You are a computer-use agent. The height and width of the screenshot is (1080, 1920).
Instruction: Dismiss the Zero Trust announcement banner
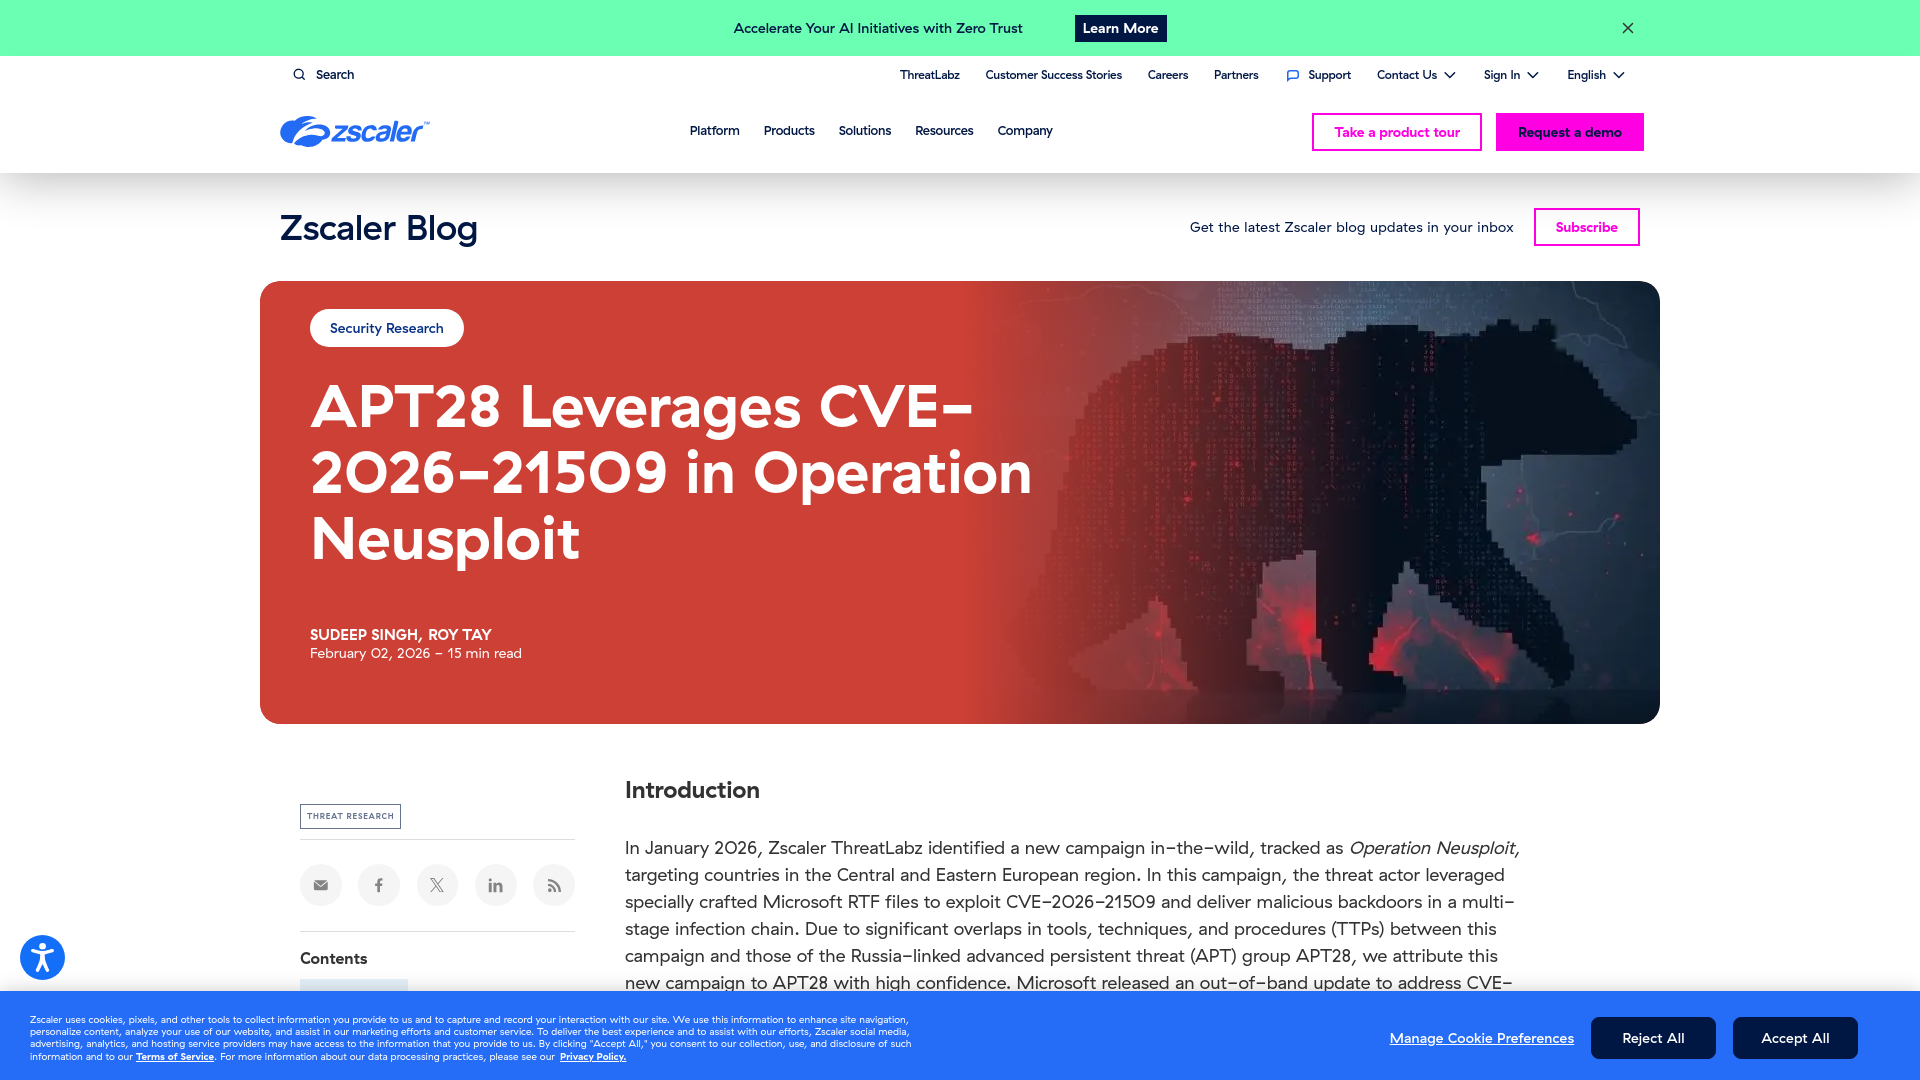(1627, 28)
